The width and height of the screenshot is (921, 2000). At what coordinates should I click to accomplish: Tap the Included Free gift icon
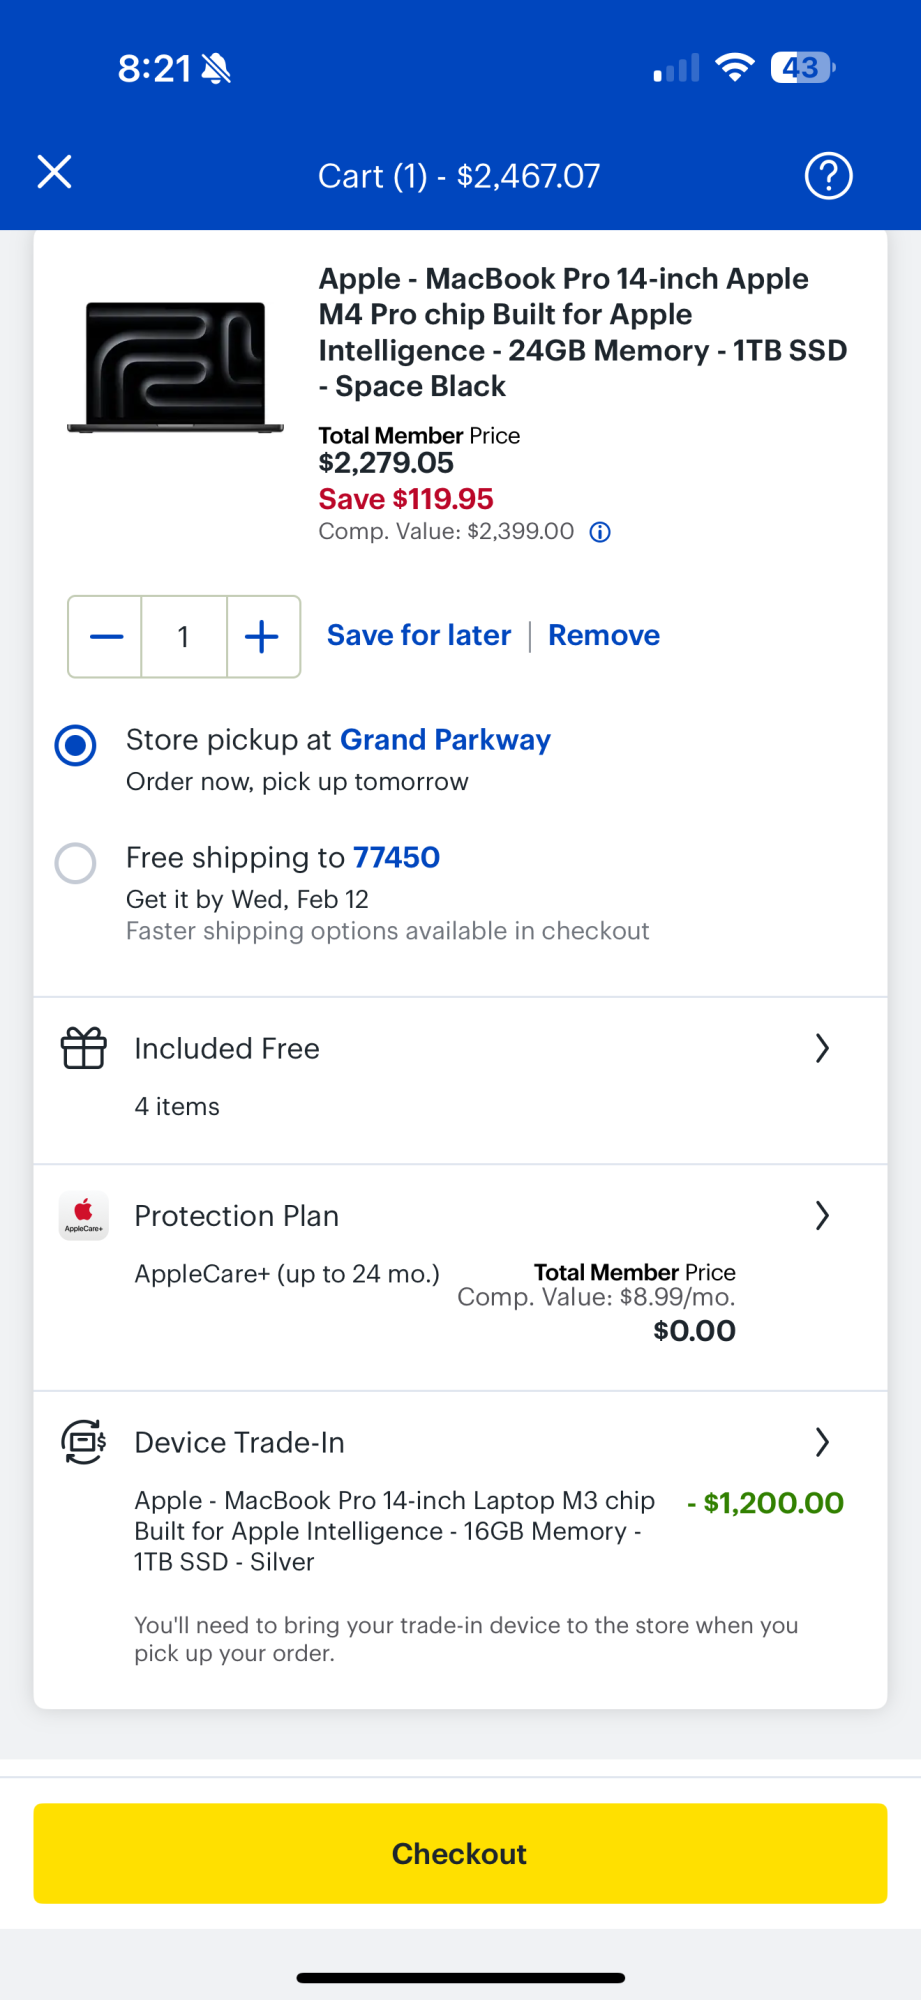click(84, 1048)
